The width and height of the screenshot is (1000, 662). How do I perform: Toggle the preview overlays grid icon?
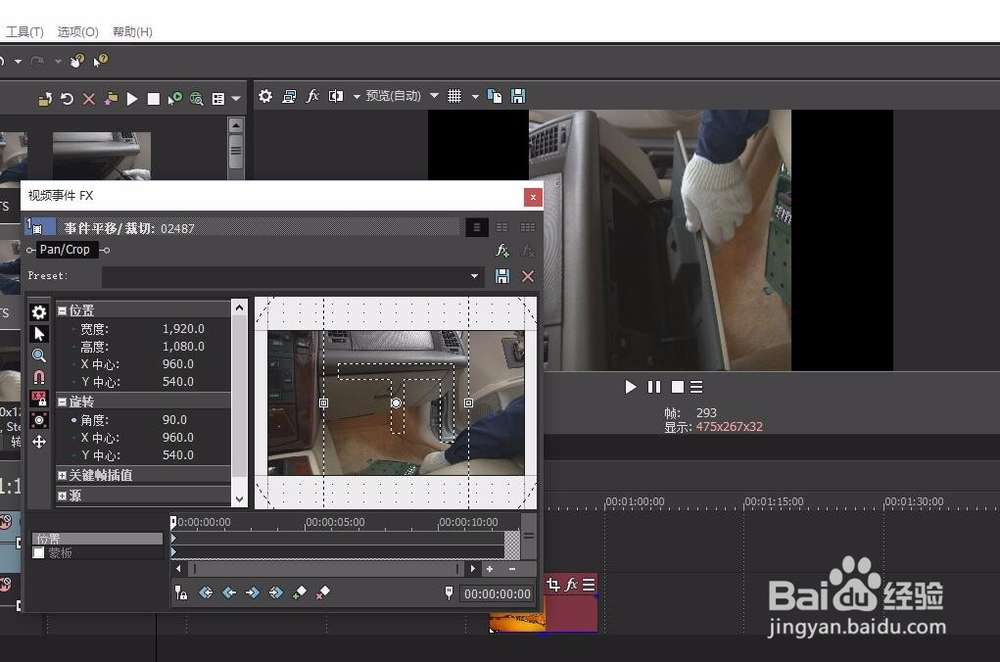(454, 96)
